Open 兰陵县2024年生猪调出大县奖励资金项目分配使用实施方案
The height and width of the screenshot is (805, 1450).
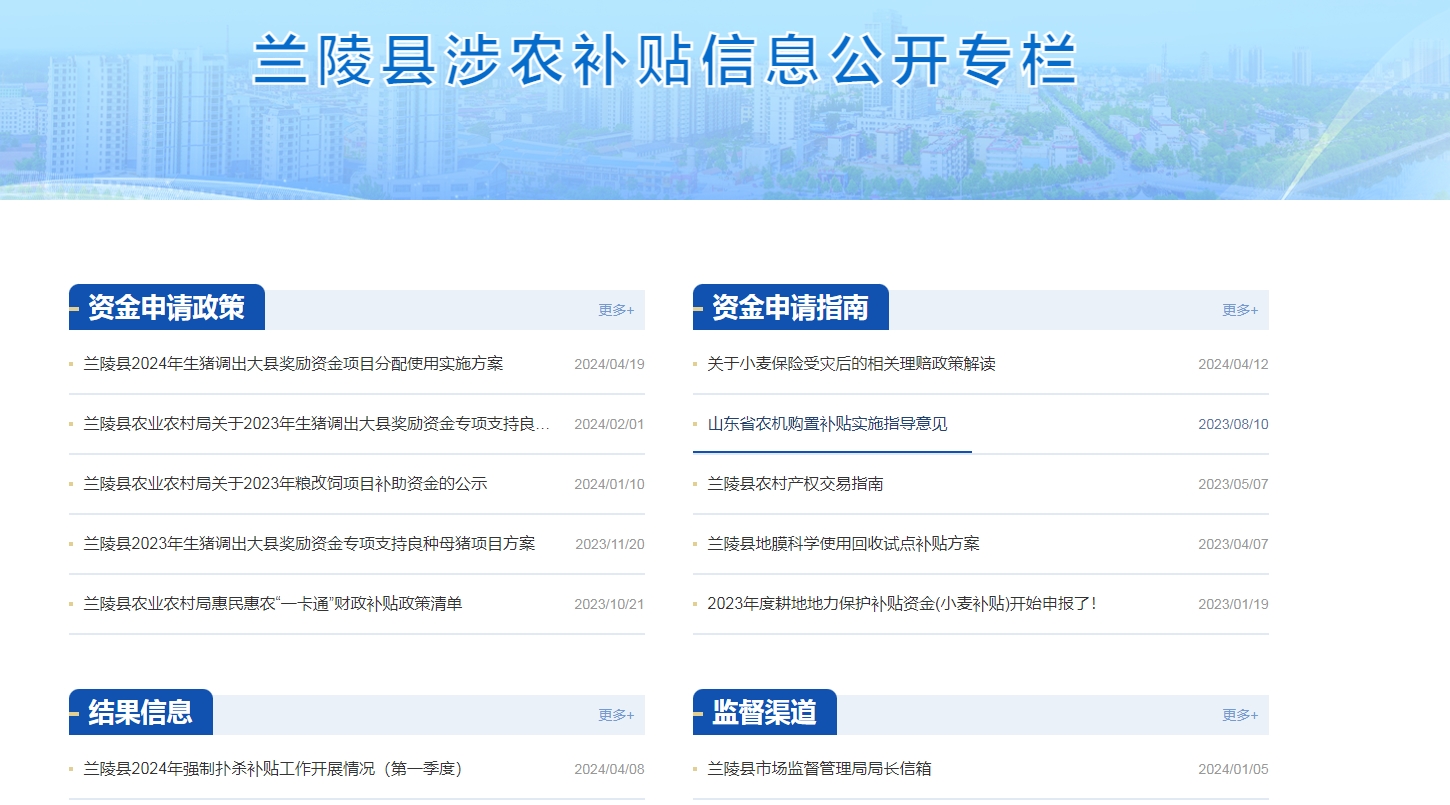(x=293, y=364)
